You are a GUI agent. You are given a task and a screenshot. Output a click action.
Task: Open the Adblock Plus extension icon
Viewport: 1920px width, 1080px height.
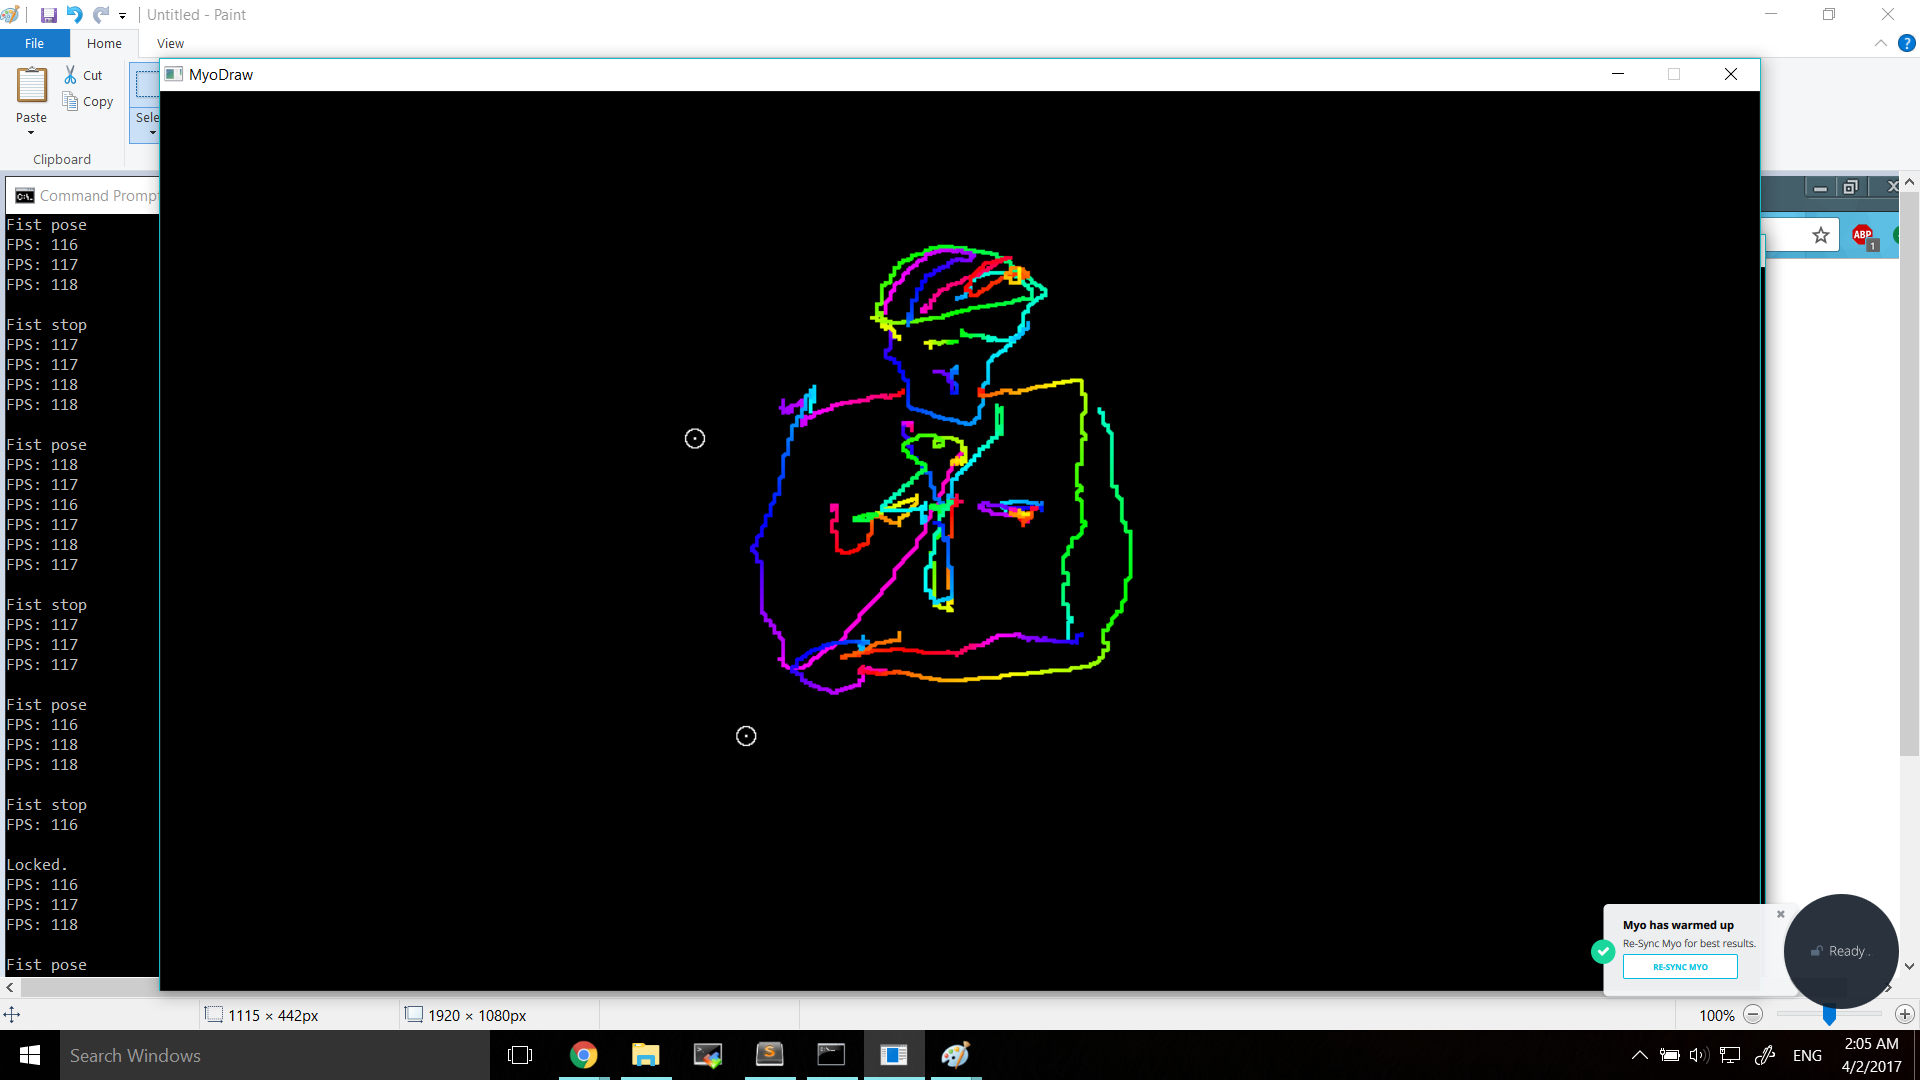tap(1863, 236)
